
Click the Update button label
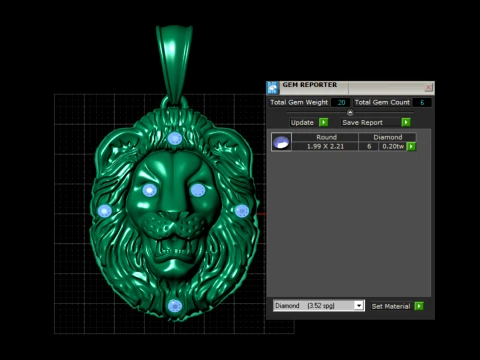tap(302, 122)
